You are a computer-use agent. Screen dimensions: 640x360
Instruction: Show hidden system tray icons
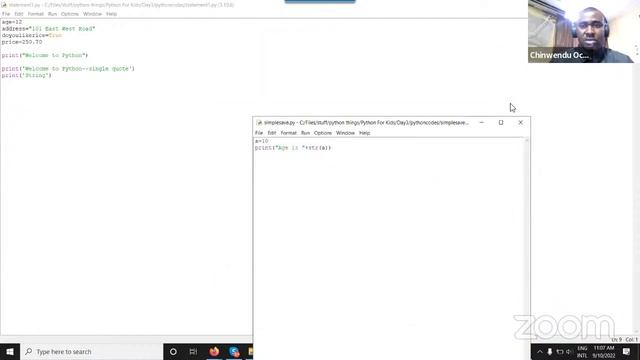[540, 351]
